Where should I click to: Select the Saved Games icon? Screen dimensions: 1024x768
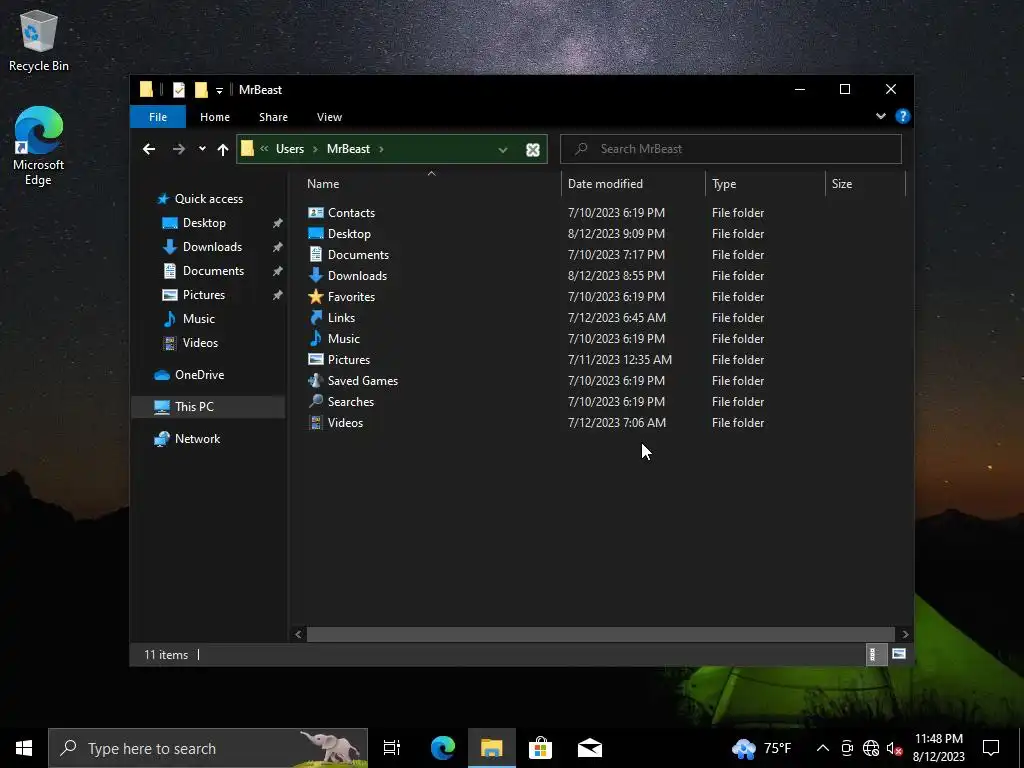click(x=316, y=380)
